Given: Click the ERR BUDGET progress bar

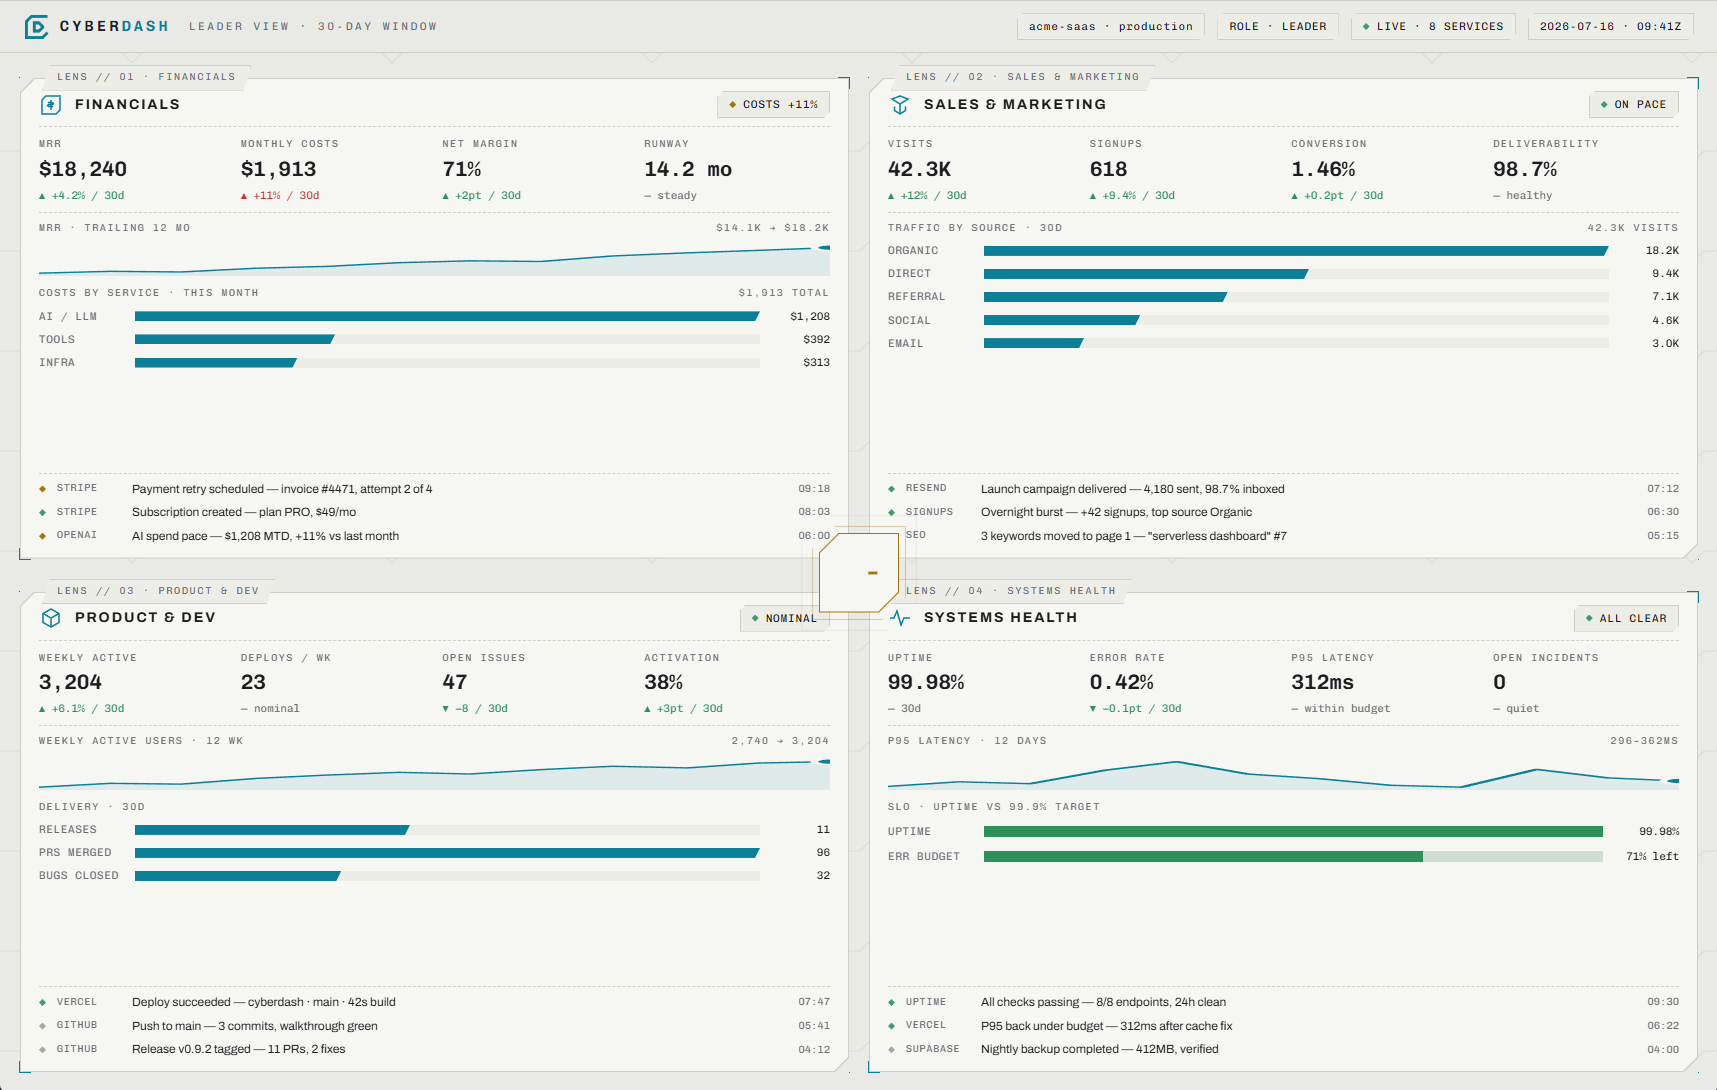Looking at the screenshot, I should tap(1293, 857).
